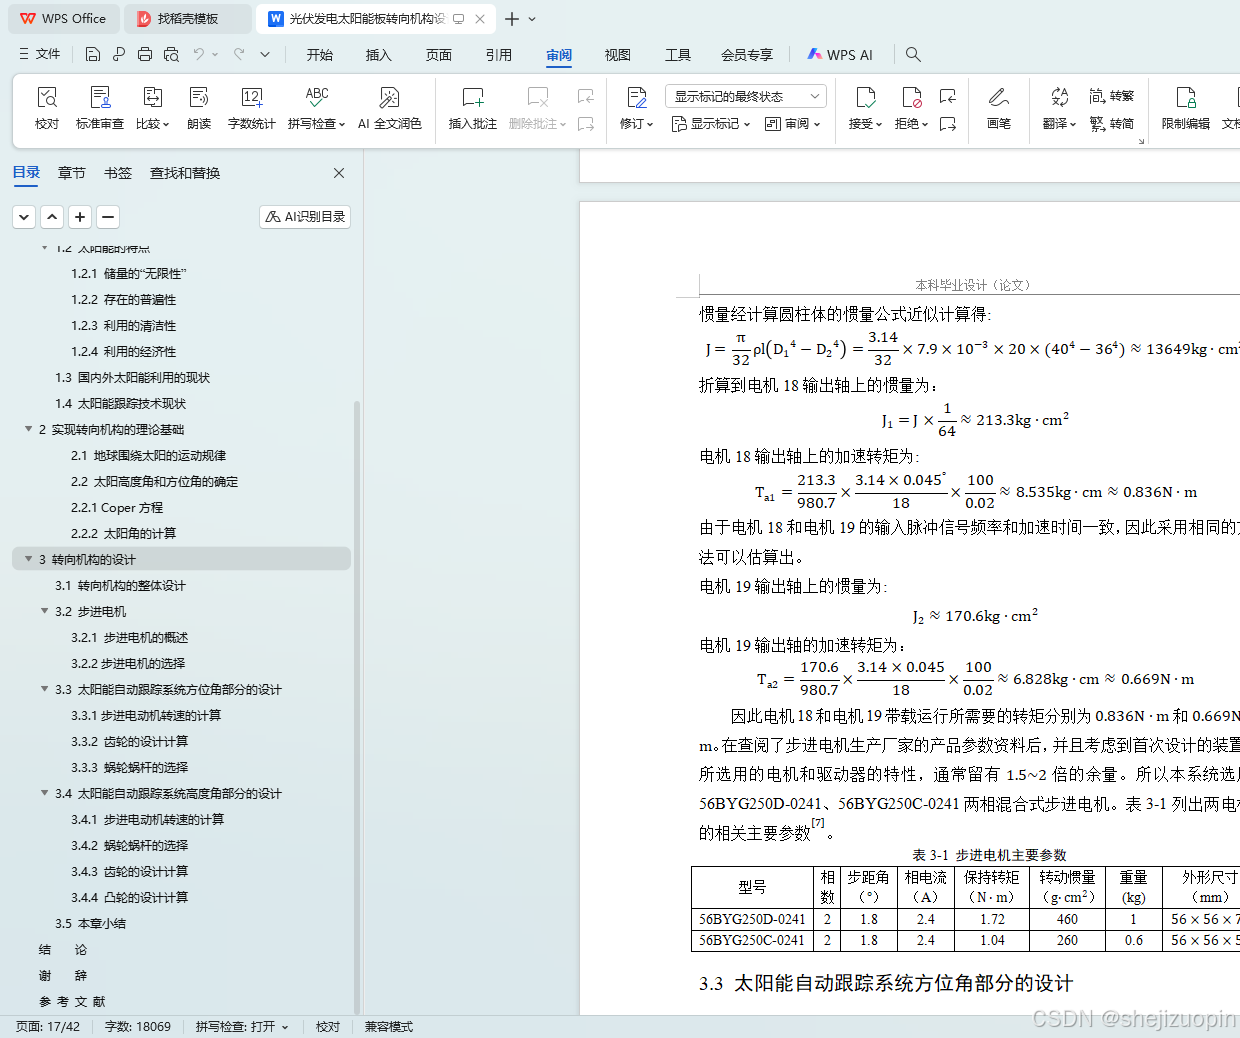1240x1038 pixels.
Task: Open 显示标记的最终状态 dropdown
Action: click(x=746, y=96)
